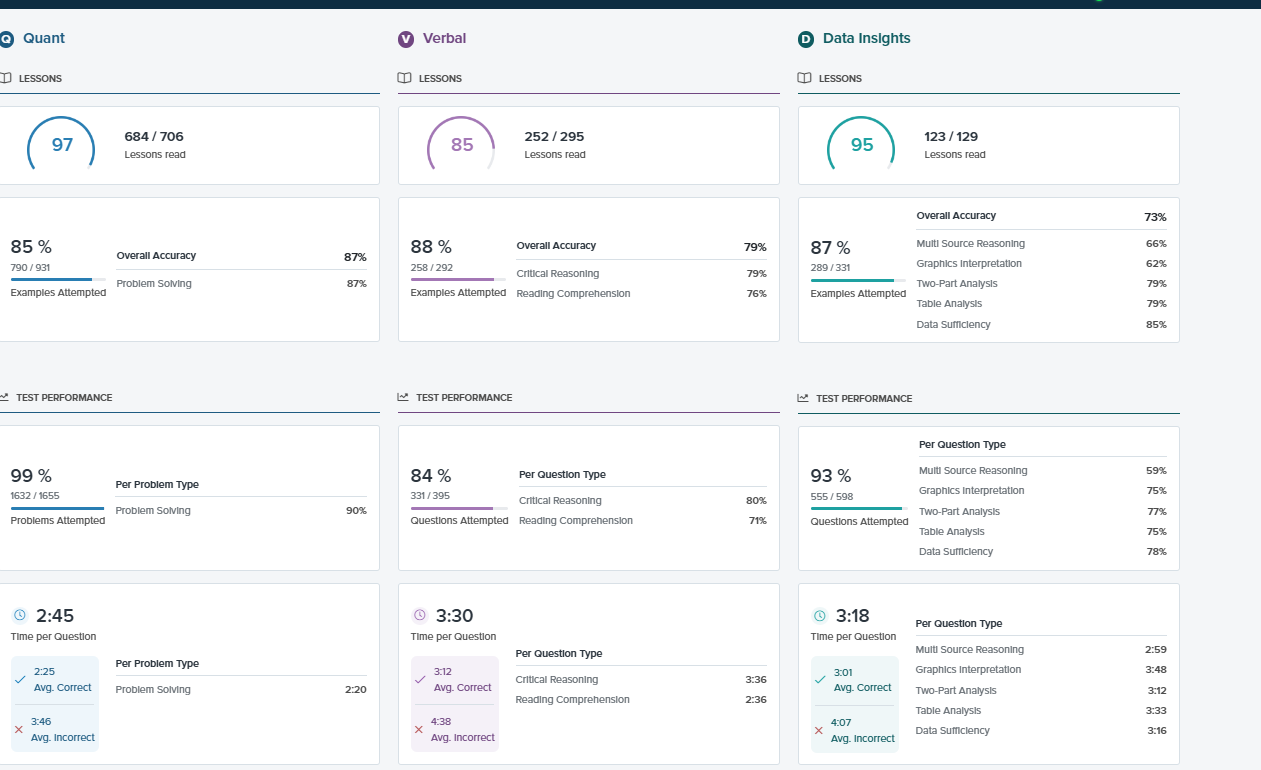
Task: Click the Verbal 84% questions attempted progress bar
Action: coord(459,508)
